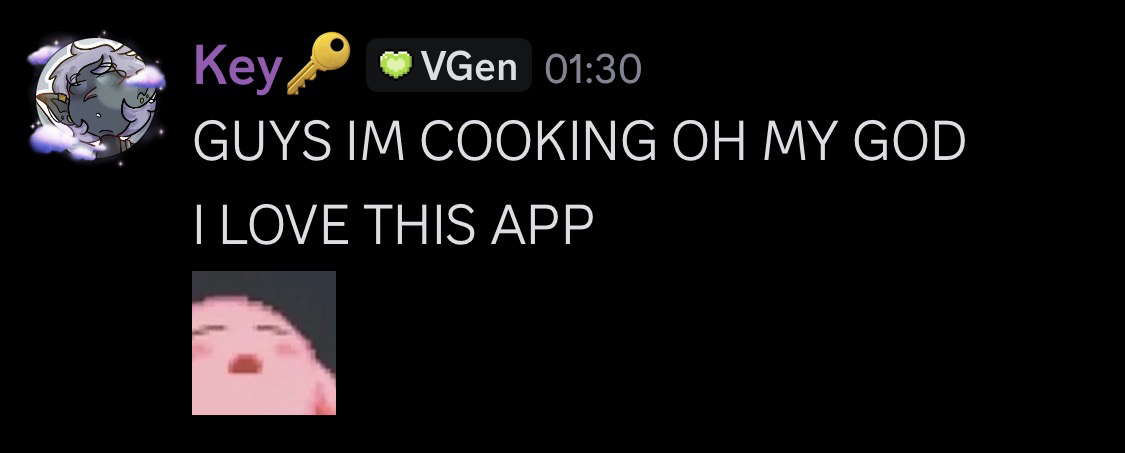Click the 01:30 message timestamp
The image size is (1125, 453).
pyautogui.click(x=593, y=68)
